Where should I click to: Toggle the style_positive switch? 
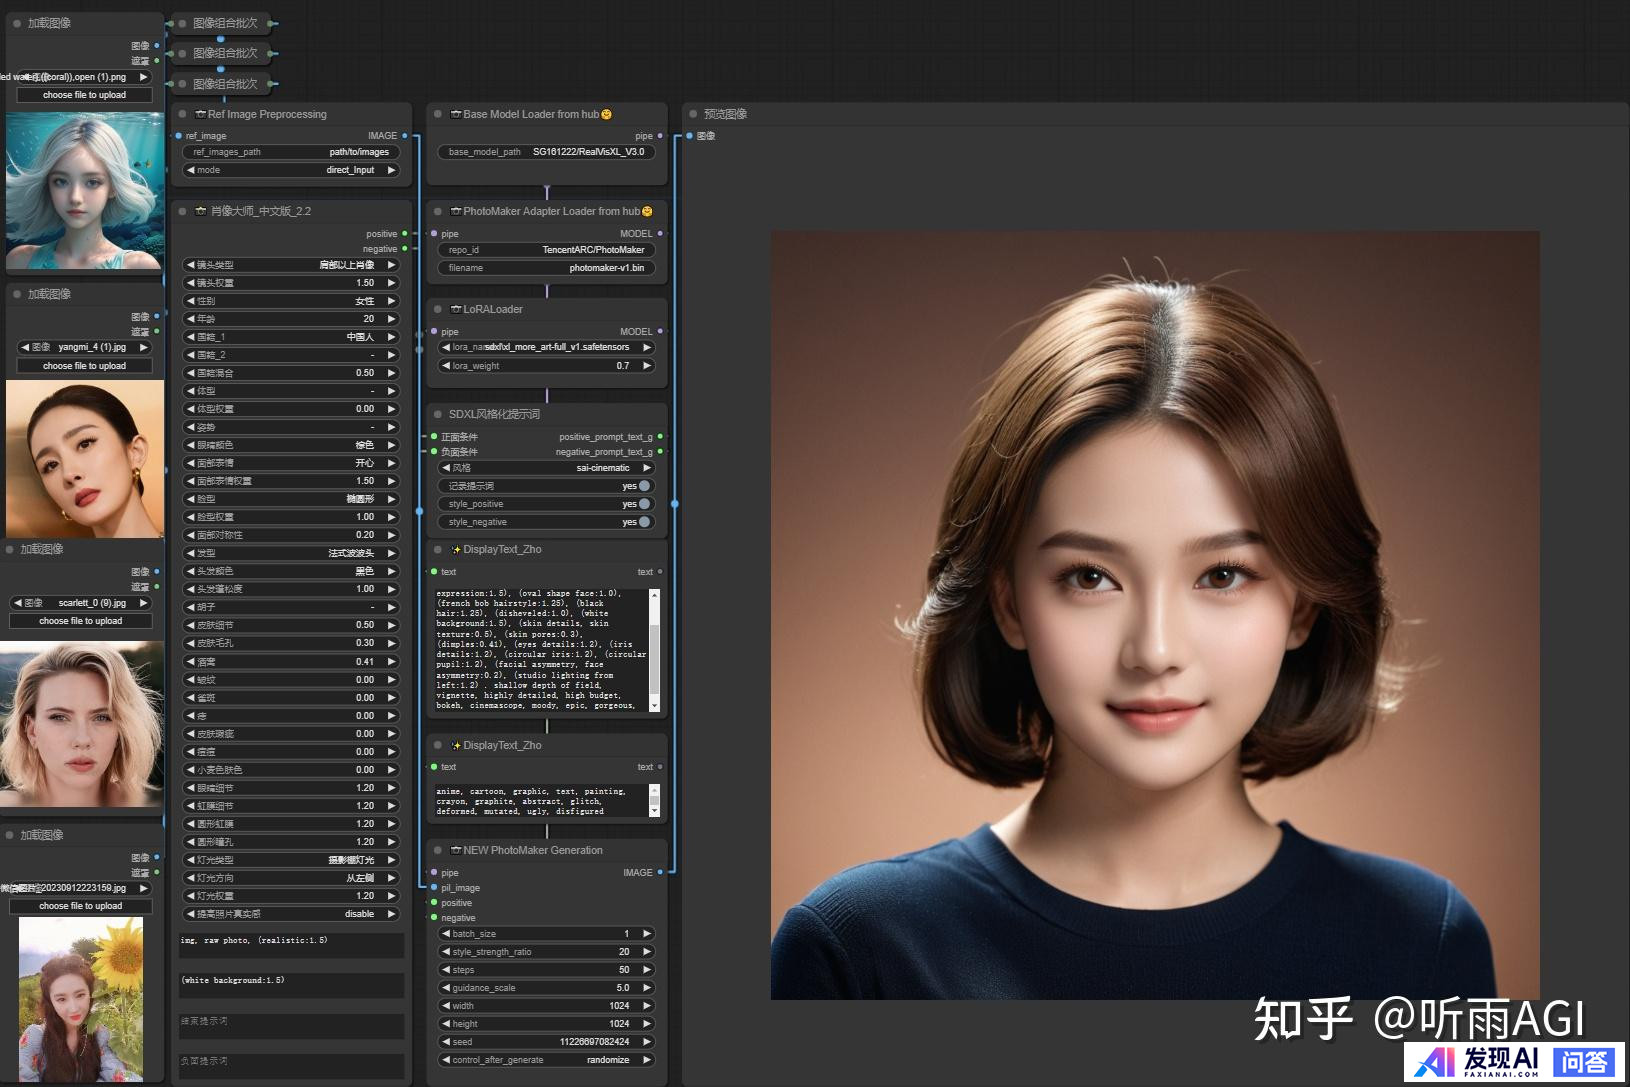point(644,504)
